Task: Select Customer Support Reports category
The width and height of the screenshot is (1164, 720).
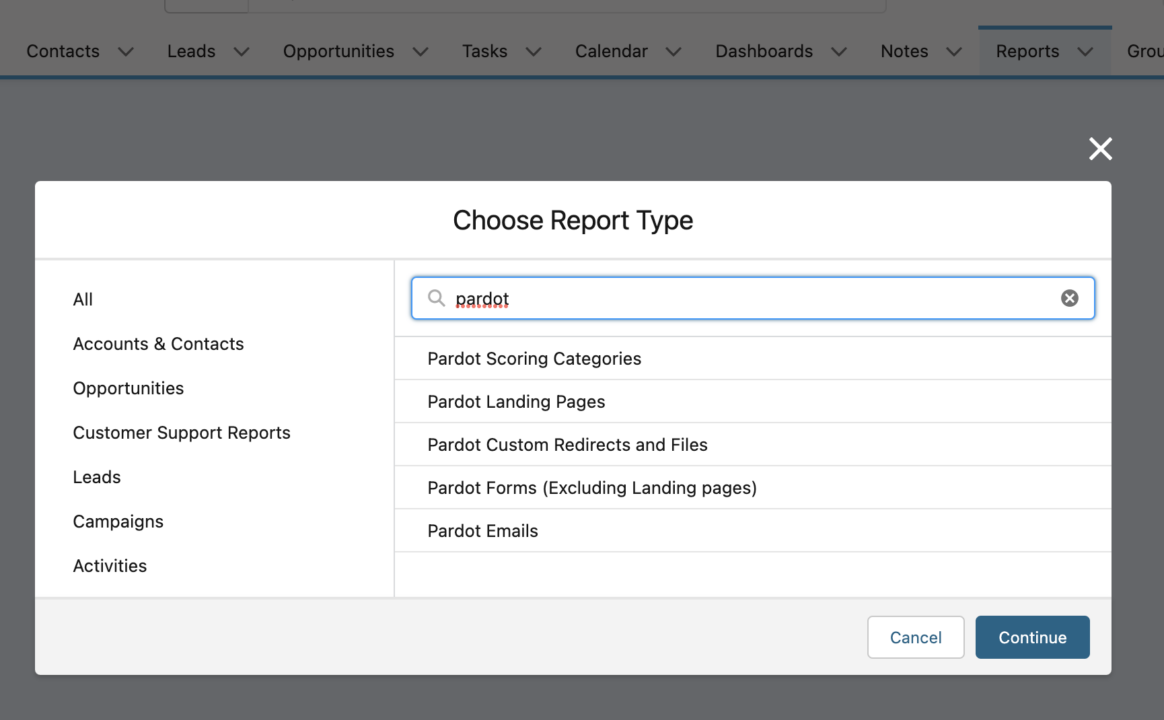Action: [181, 432]
